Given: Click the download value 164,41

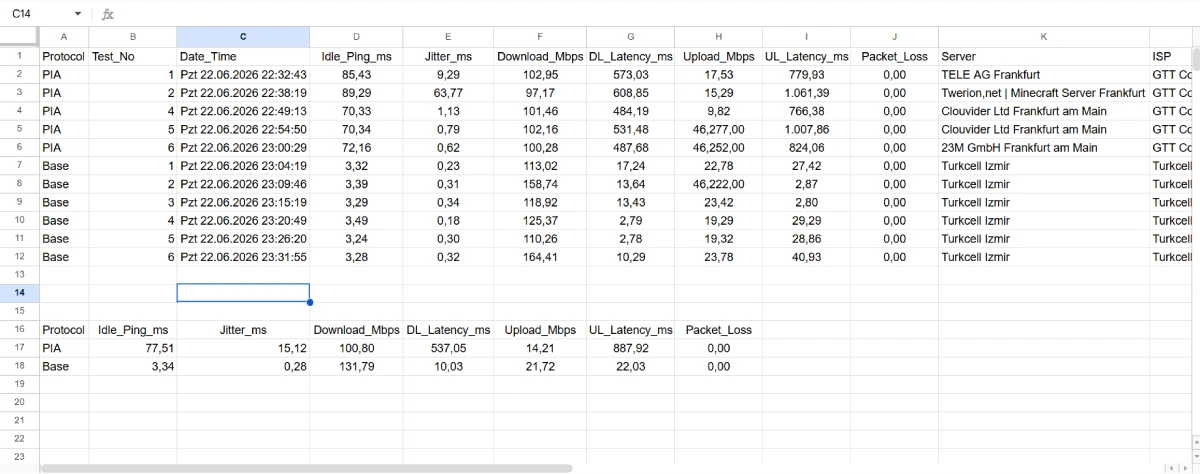Looking at the screenshot, I should click(540, 257).
